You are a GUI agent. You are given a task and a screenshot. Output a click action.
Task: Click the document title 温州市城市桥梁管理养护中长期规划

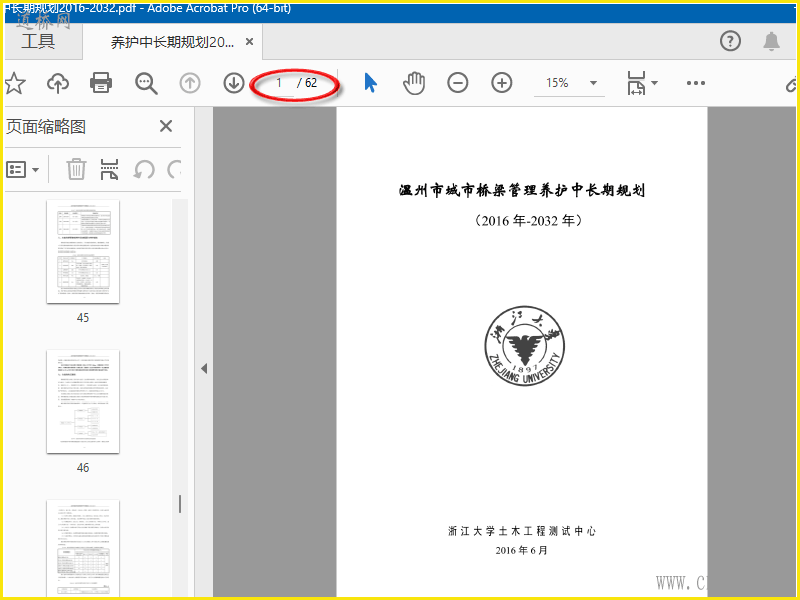[522, 190]
